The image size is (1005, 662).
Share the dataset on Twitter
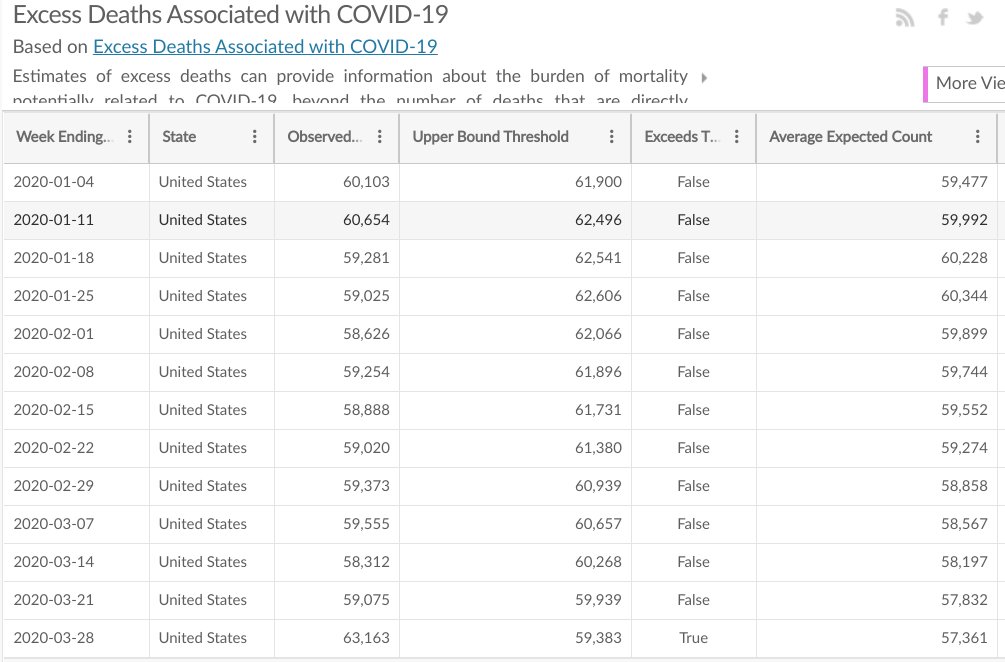(x=975, y=18)
